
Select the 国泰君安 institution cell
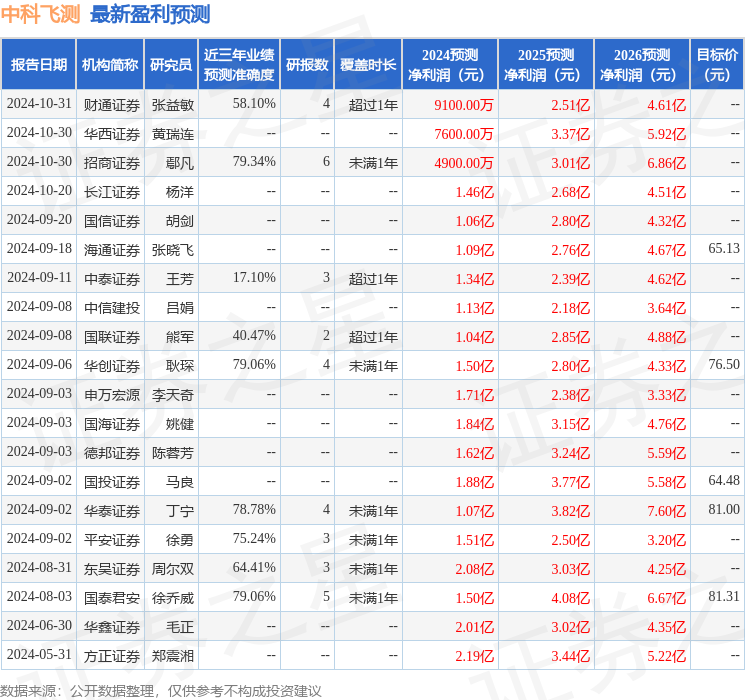[x=112, y=598]
